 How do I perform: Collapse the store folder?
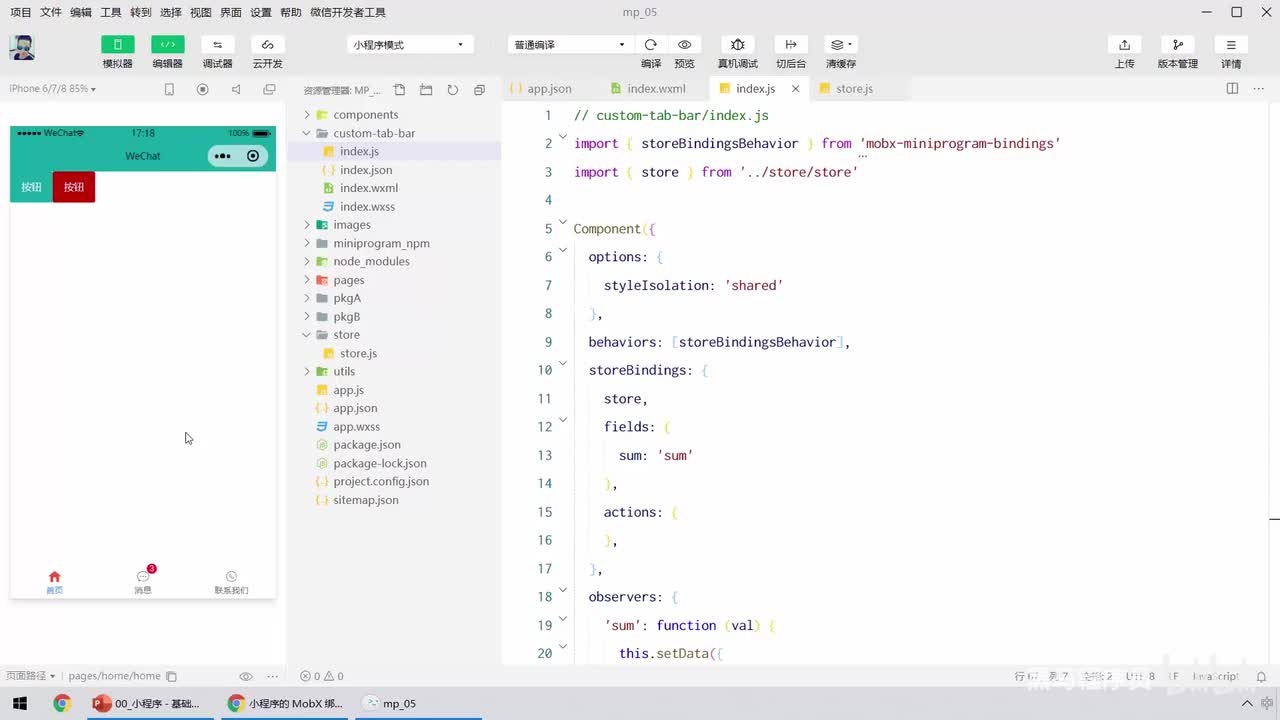(x=307, y=335)
